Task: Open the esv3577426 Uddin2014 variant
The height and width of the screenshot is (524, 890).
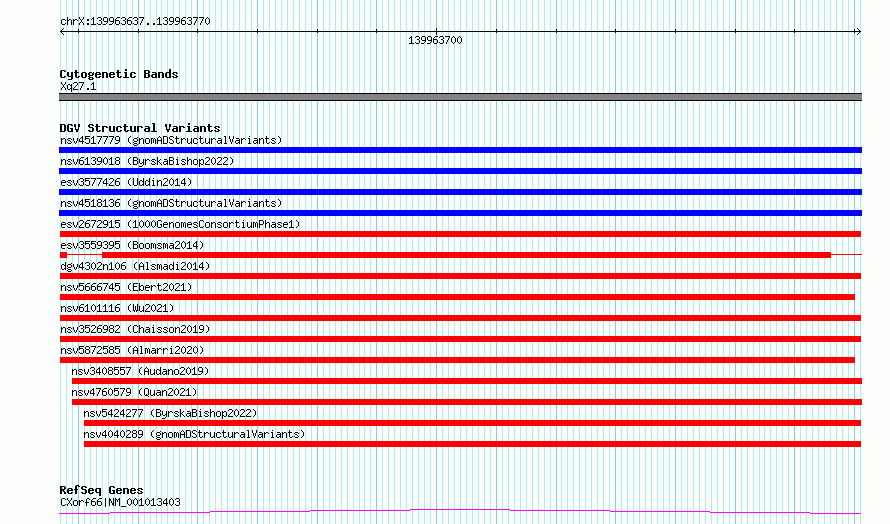Action: [126, 182]
